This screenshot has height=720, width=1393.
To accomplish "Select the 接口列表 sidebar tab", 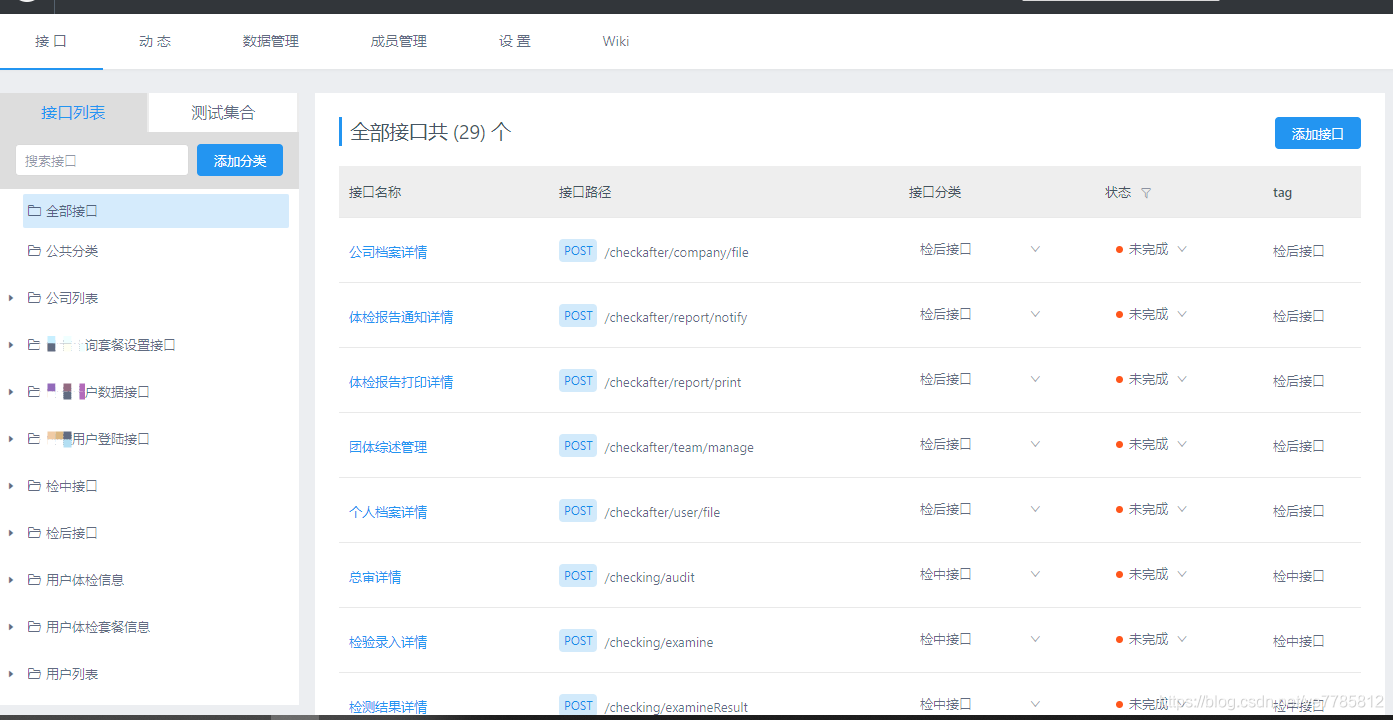I will pos(73,112).
